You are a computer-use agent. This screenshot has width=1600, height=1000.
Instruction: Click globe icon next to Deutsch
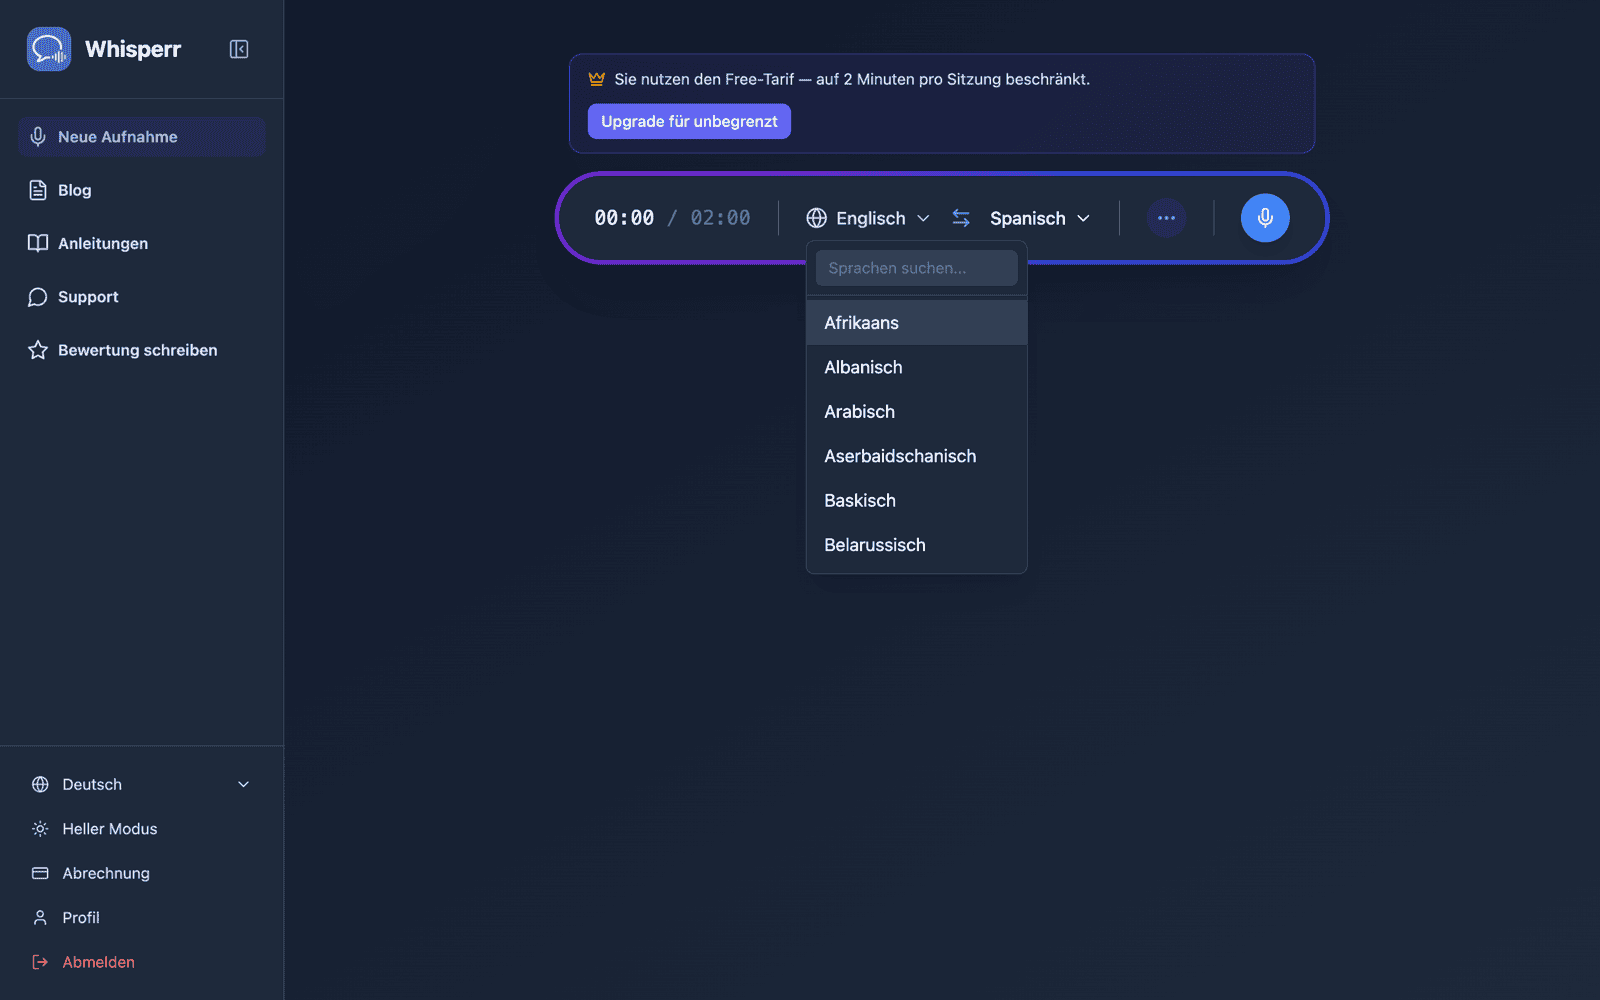(40, 784)
